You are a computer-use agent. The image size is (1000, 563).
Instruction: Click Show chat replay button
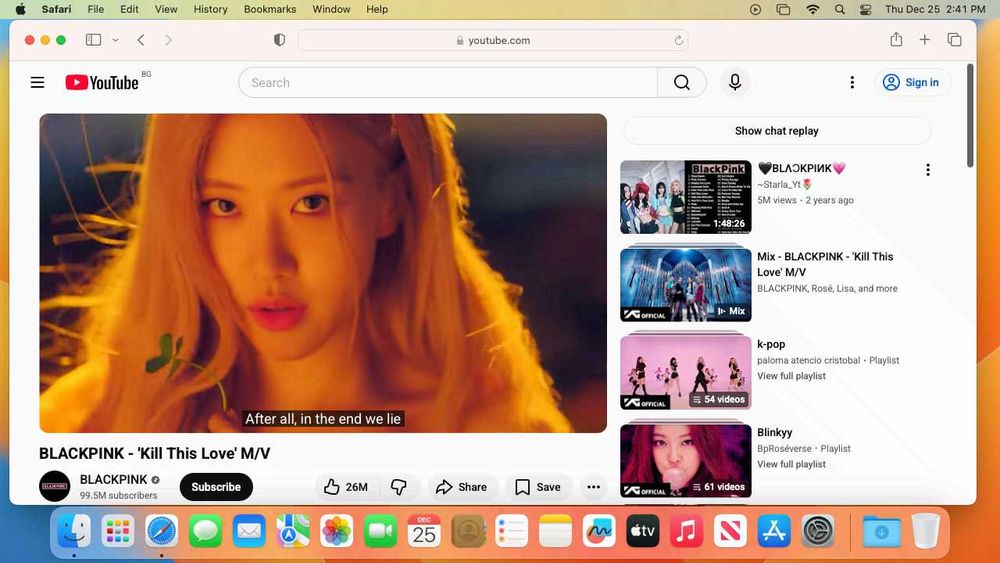(777, 131)
